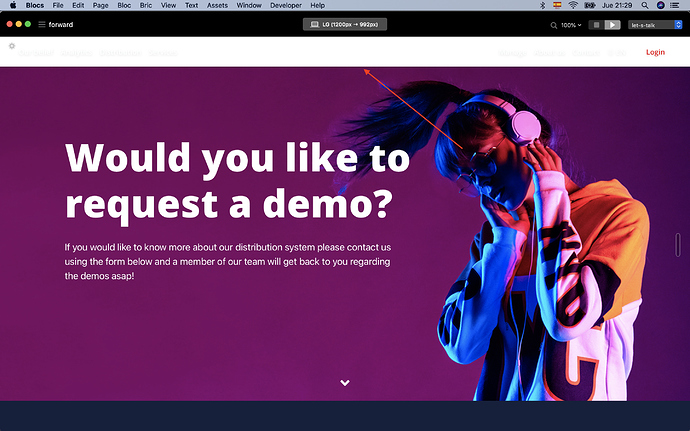Image resolution: width=690 pixels, height=431 pixels.
Task: Select the demo request heading text
Action: pyautogui.click(x=237, y=180)
